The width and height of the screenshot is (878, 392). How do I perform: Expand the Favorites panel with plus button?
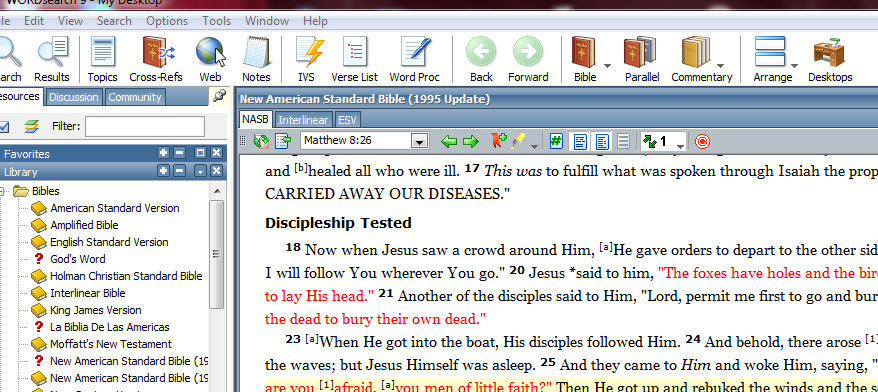pos(163,153)
